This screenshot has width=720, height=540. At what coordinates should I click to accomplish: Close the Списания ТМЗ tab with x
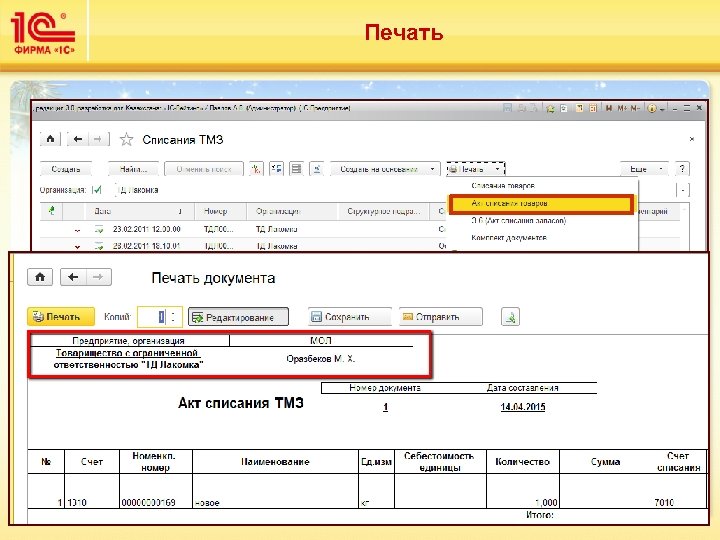pyautogui.click(x=692, y=139)
